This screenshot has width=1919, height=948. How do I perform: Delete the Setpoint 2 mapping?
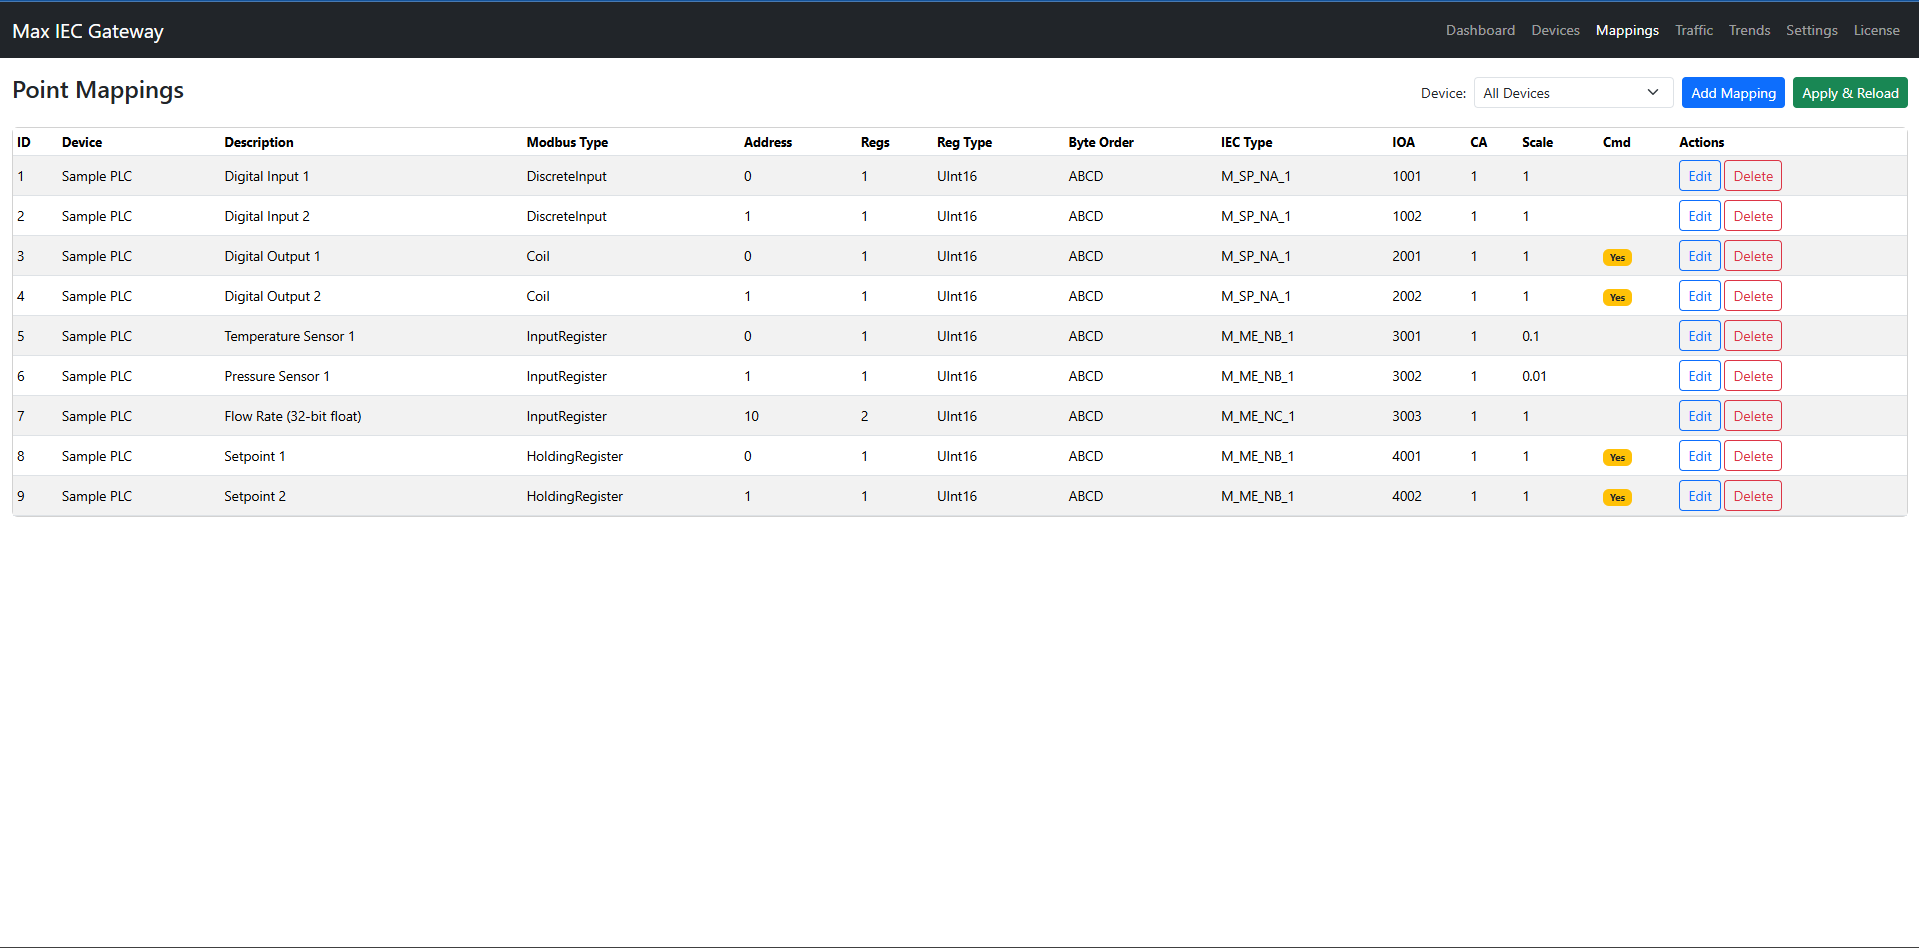pos(1752,495)
